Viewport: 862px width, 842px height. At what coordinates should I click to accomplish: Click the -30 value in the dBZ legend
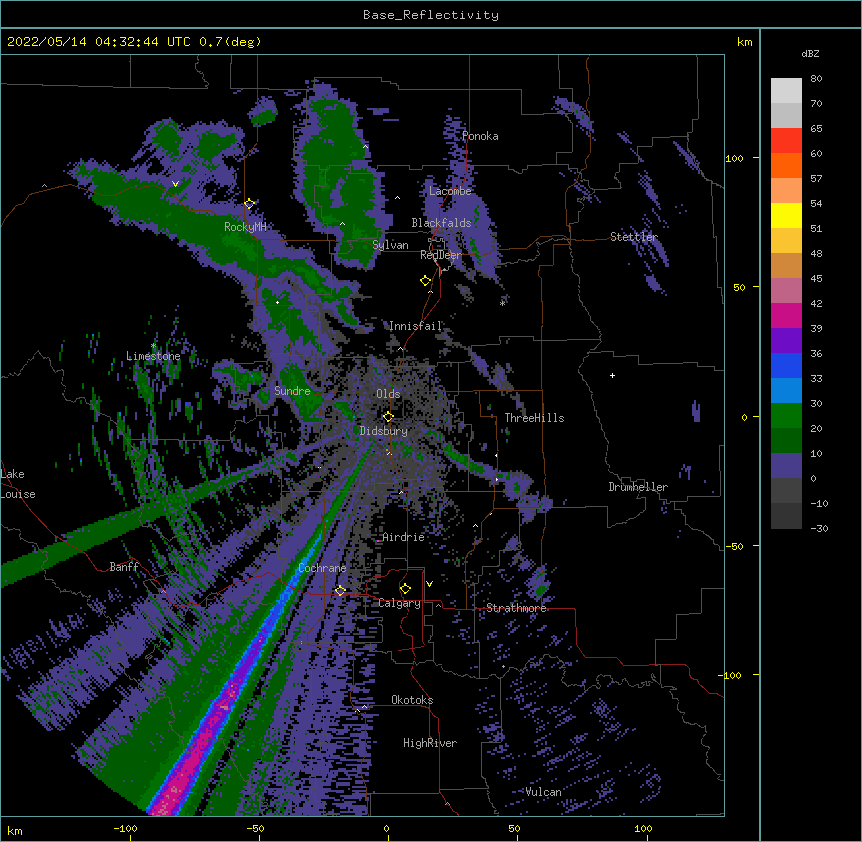[x=819, y=529]
